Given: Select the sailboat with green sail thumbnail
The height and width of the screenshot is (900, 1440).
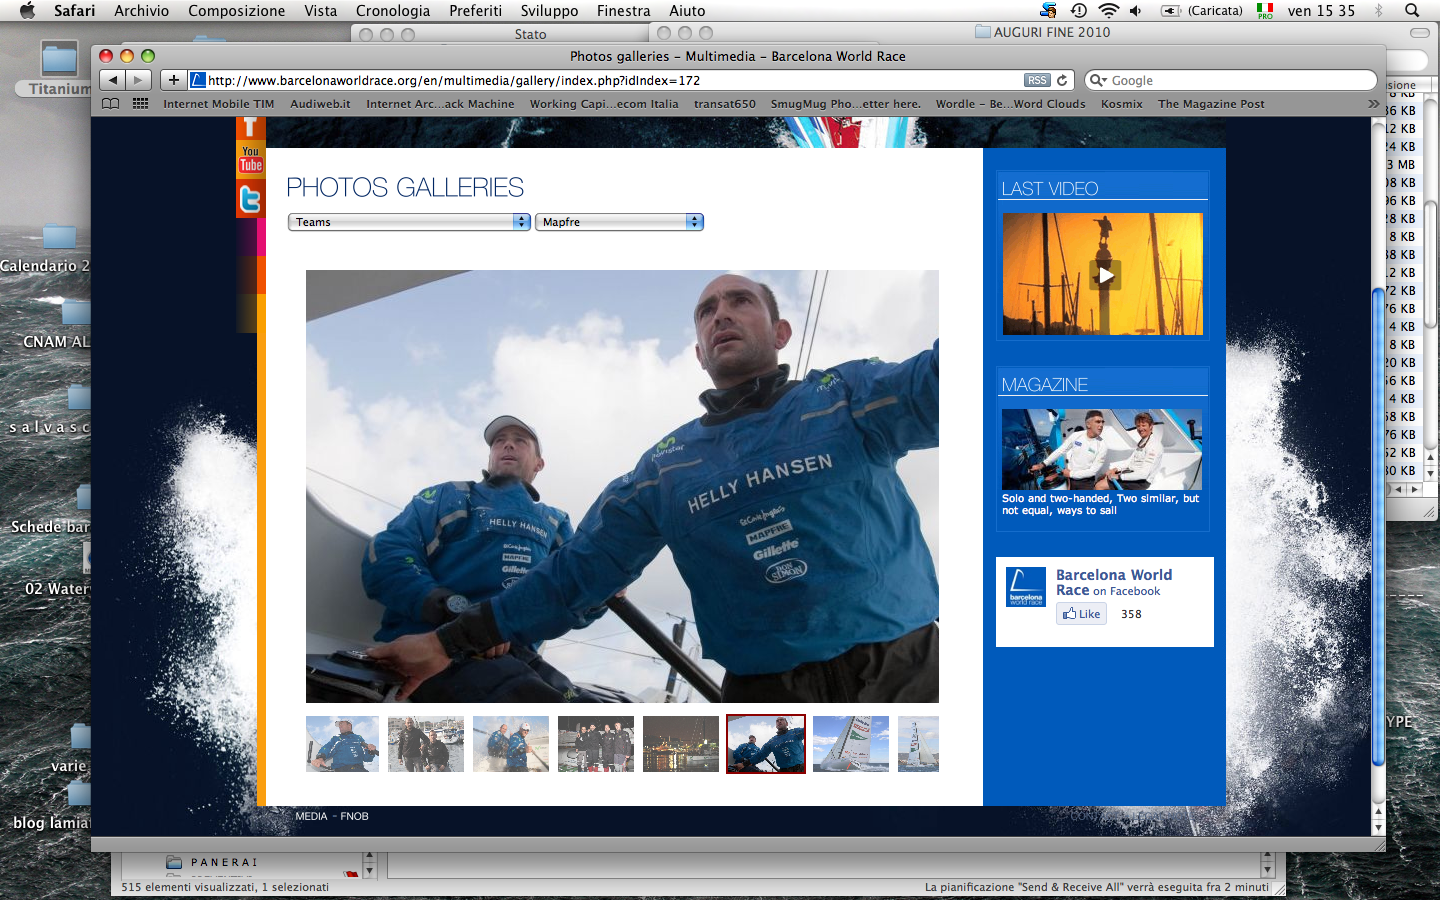Looking at the screenshot, I should pos(851,744).
